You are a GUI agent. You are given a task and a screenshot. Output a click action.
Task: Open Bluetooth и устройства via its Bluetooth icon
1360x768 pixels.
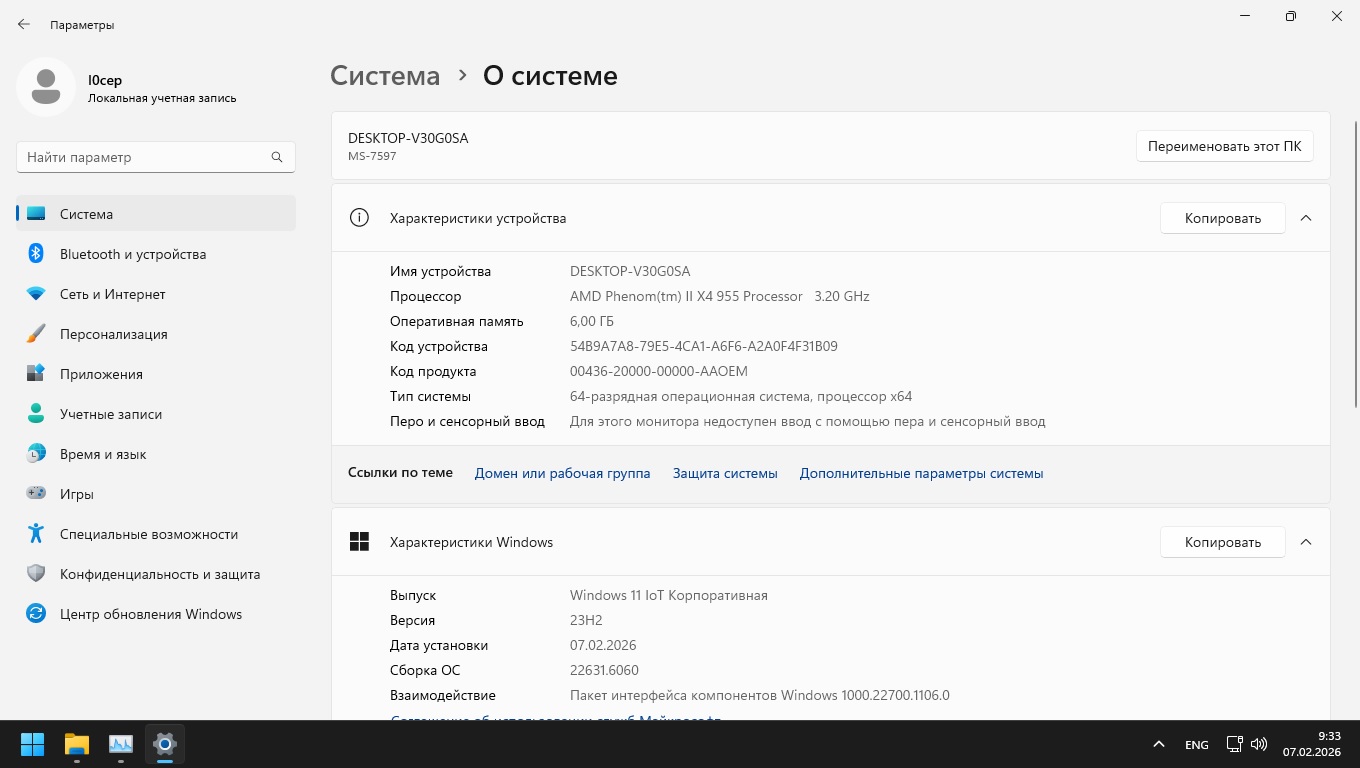(x=36, y=254)
